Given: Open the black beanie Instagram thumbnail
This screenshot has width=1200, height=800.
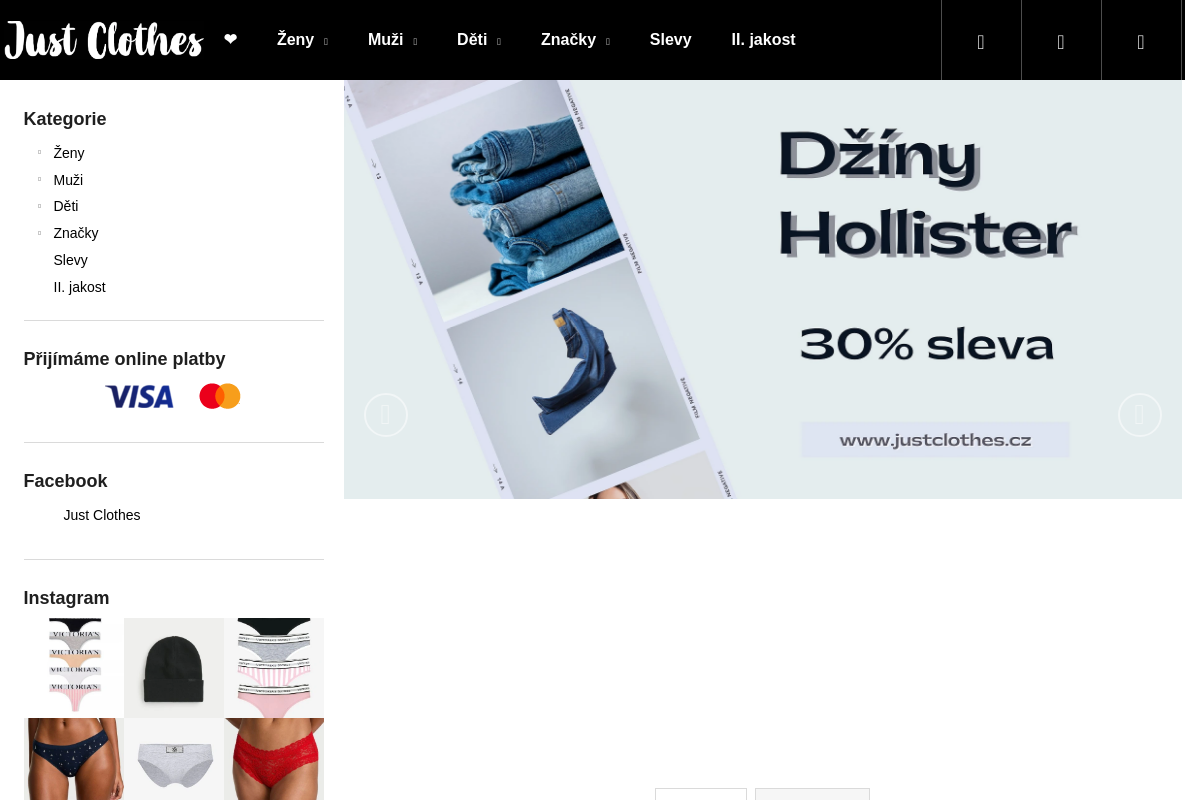Looking at the screenshot, I should tap(174, 667).
